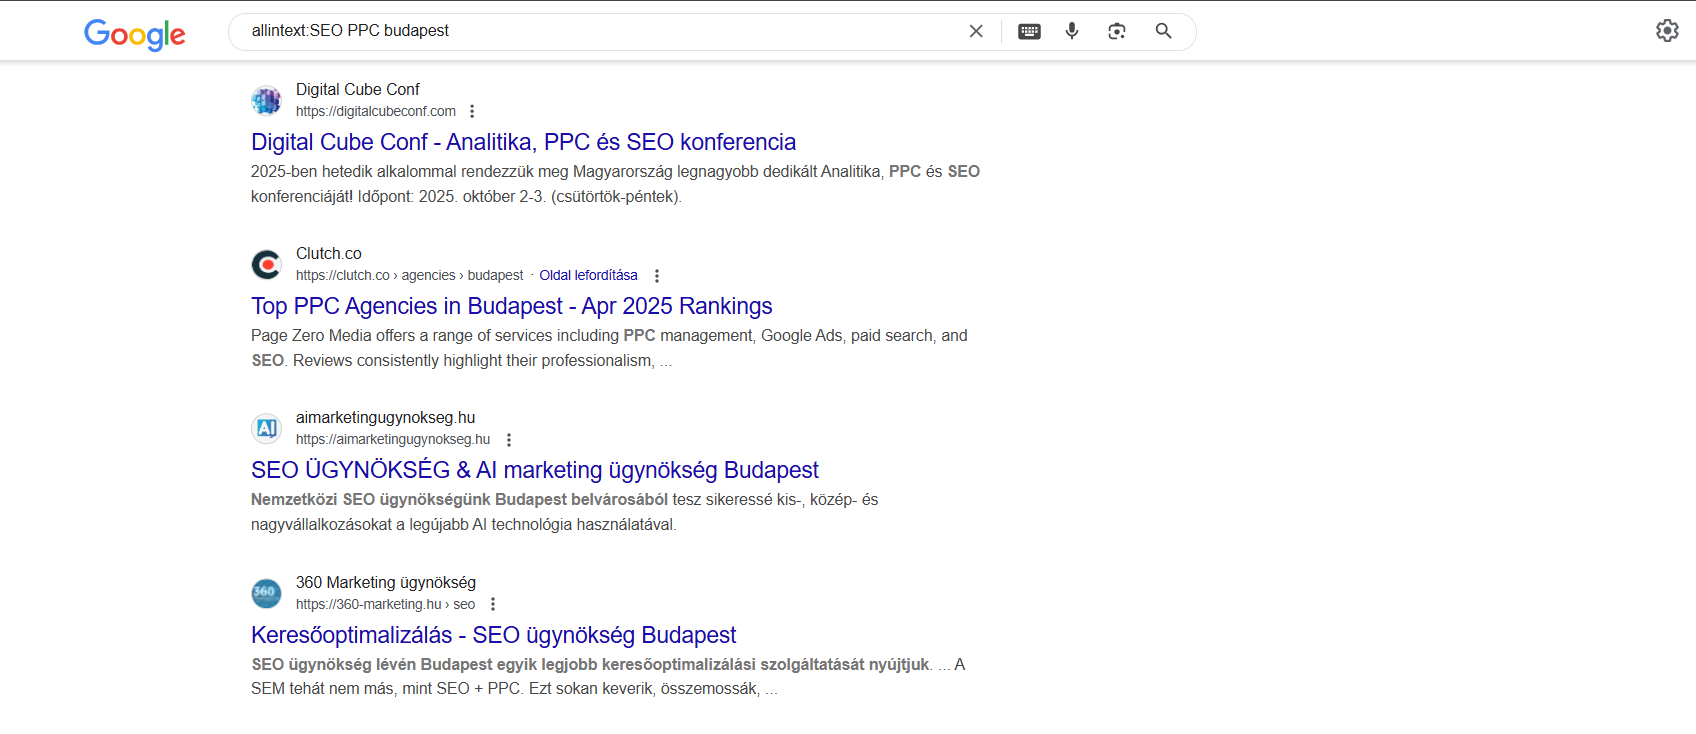1696x734 pixels.
Task: Click the 'aimarketingugynokseg.hu' site name text
Action: [386, 417]
